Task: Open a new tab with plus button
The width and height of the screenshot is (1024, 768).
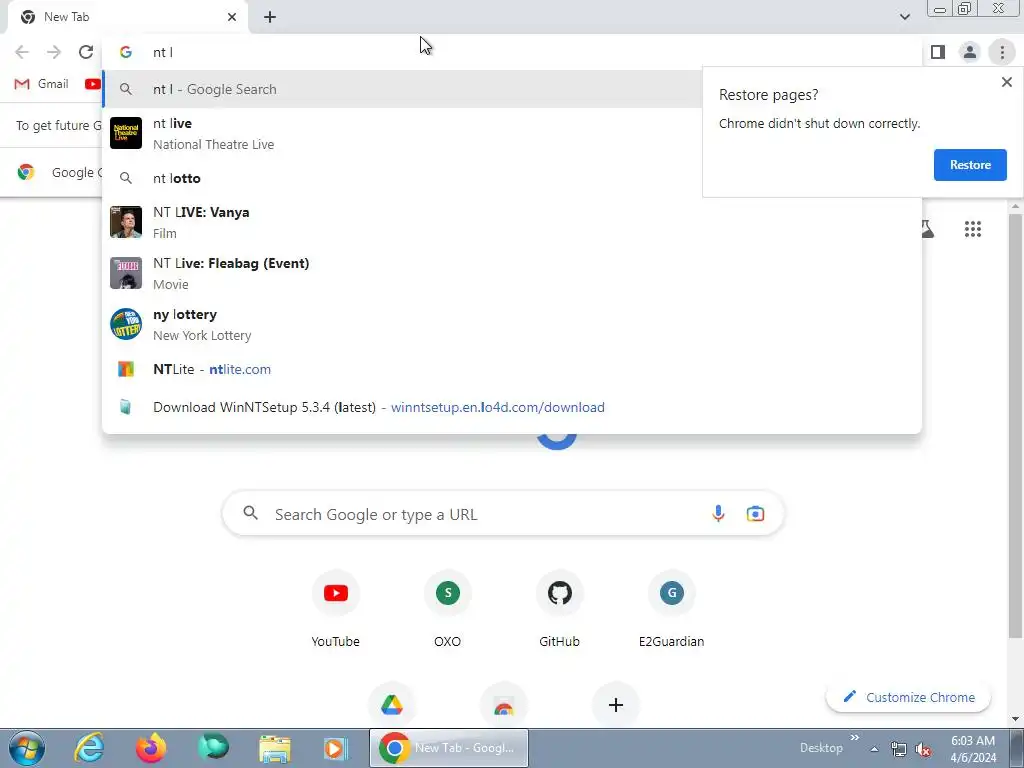Action: pyautogui.click(x=270, y=18)
